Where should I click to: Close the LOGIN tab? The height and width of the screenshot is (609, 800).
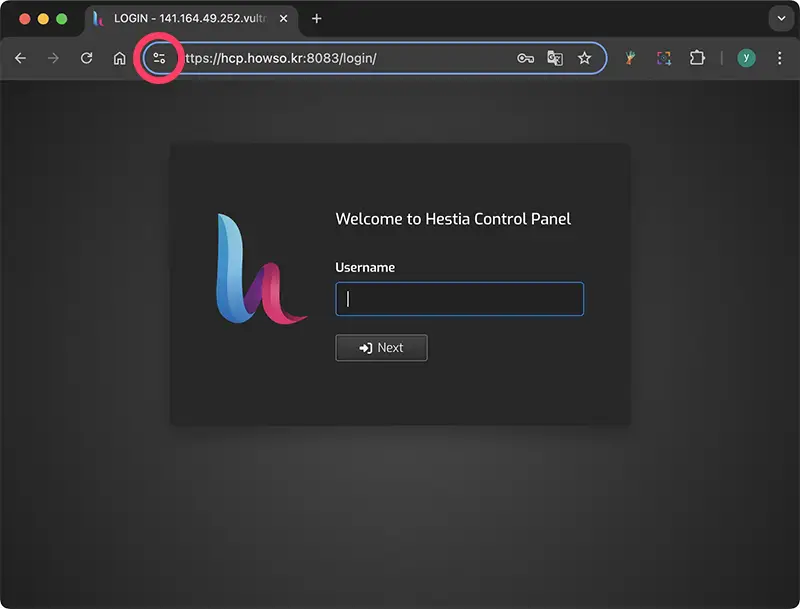click(x=284, y=19)
